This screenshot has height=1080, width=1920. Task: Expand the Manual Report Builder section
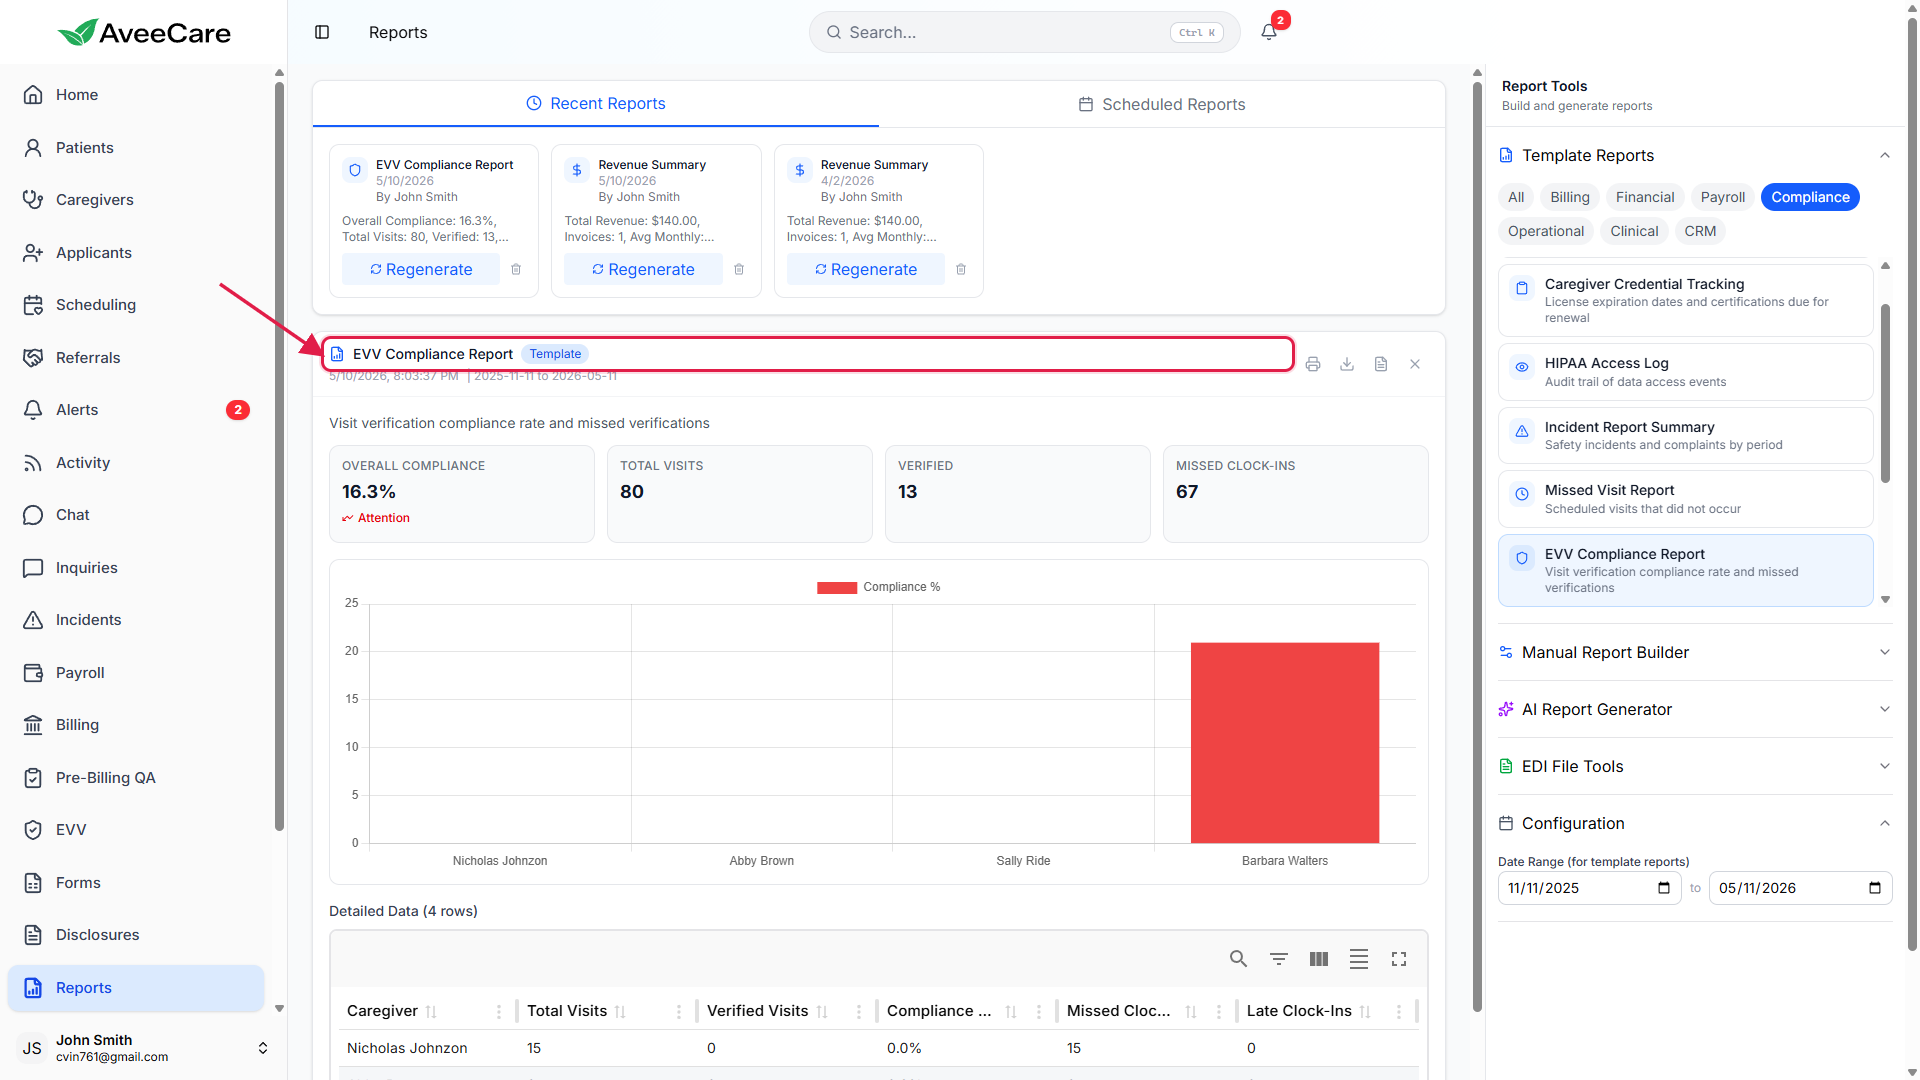pyautogui.click(x=1695, y=652)
